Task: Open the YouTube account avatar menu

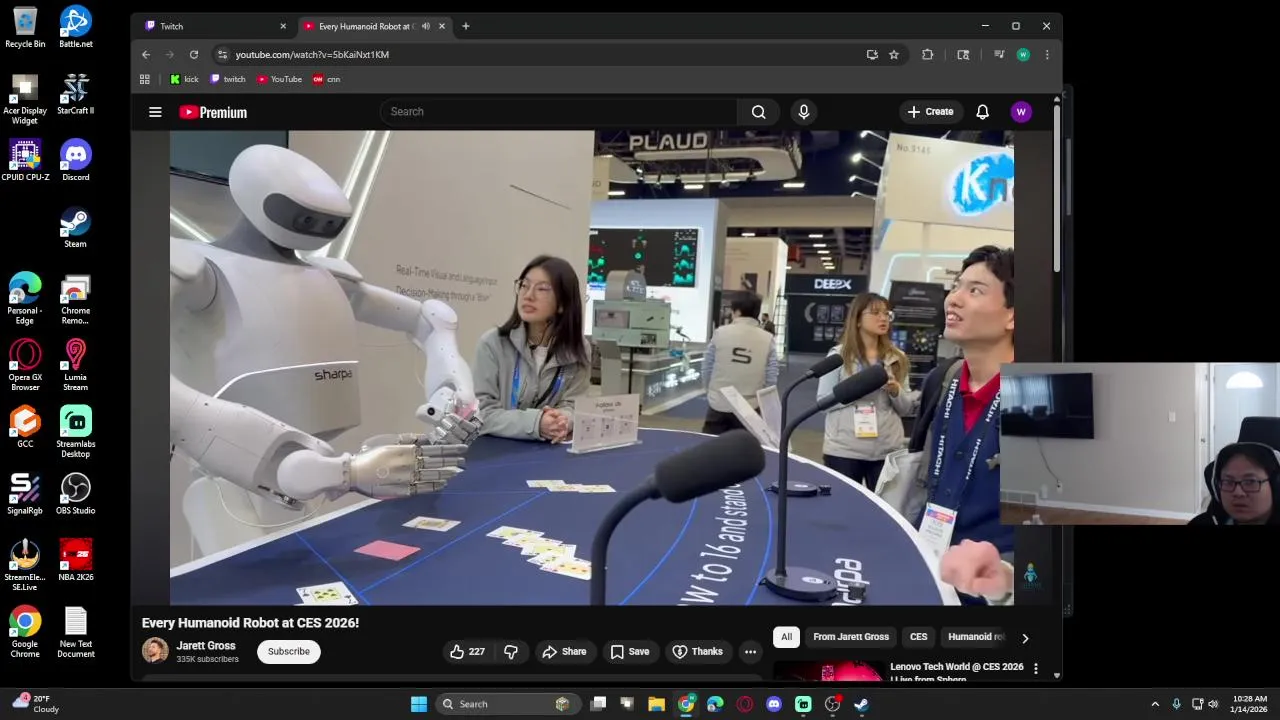Action: [1021, 112]
